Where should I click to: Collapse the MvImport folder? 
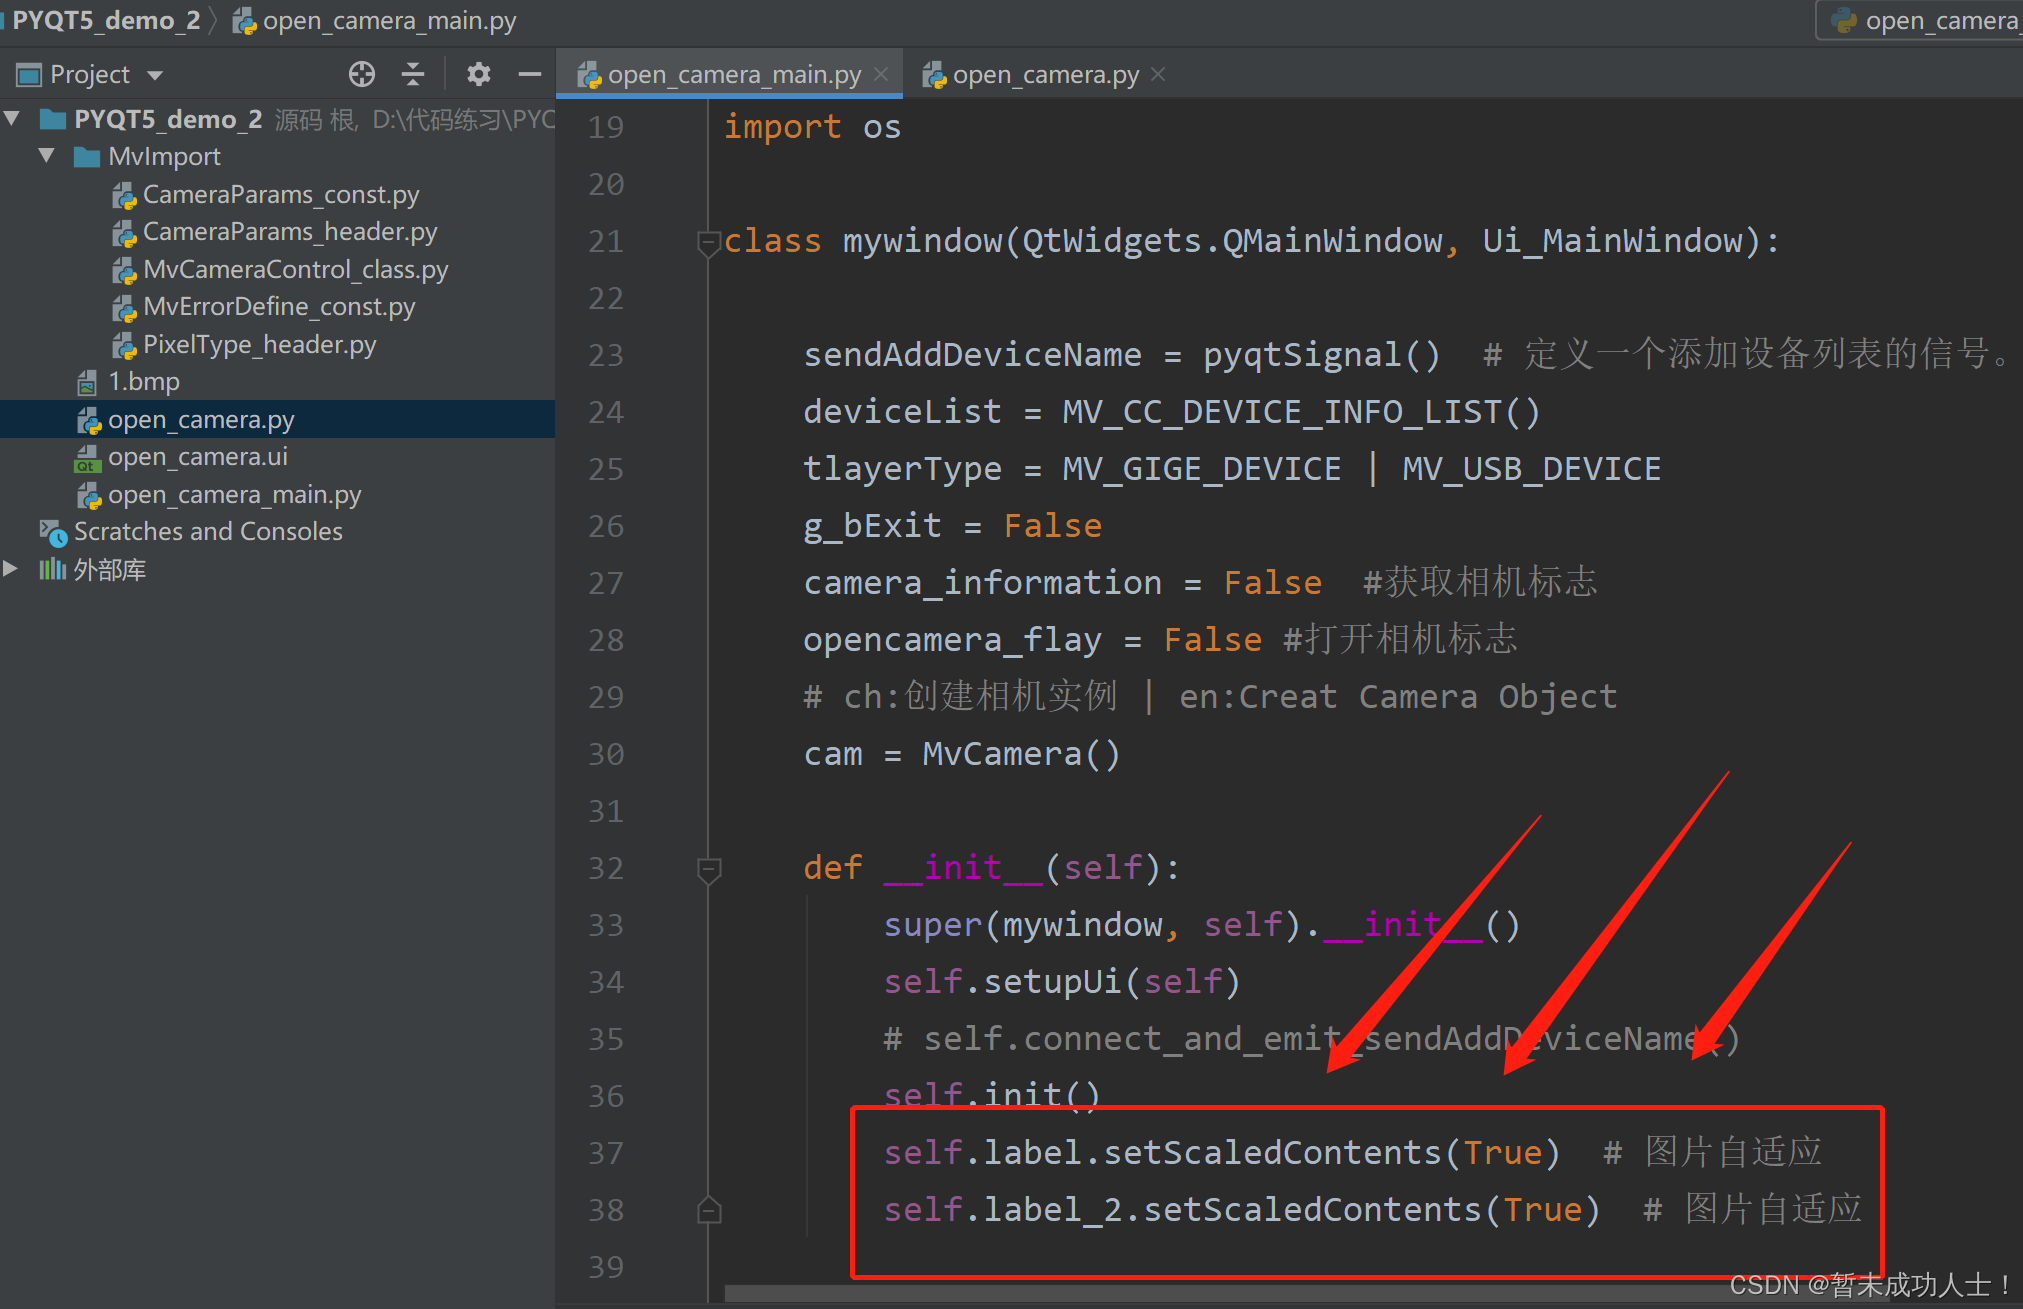click(47, 156)
